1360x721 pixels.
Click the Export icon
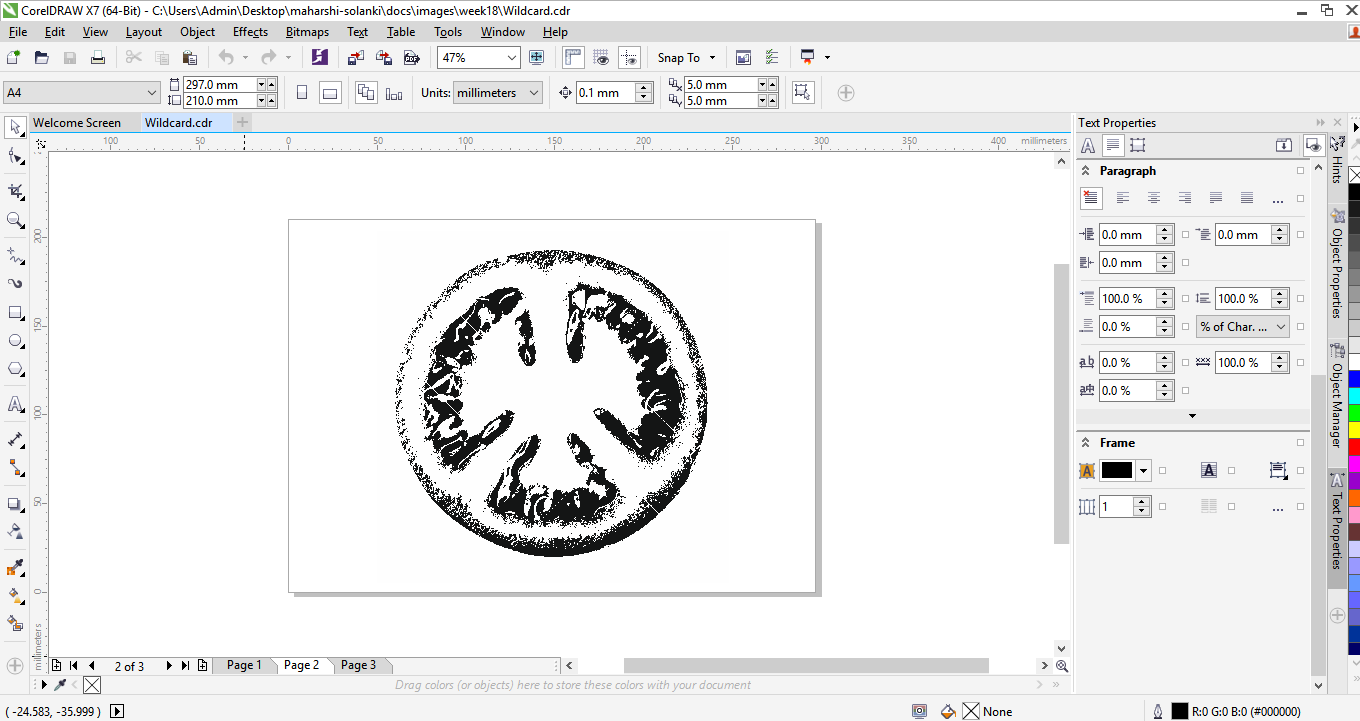(383, 58)
